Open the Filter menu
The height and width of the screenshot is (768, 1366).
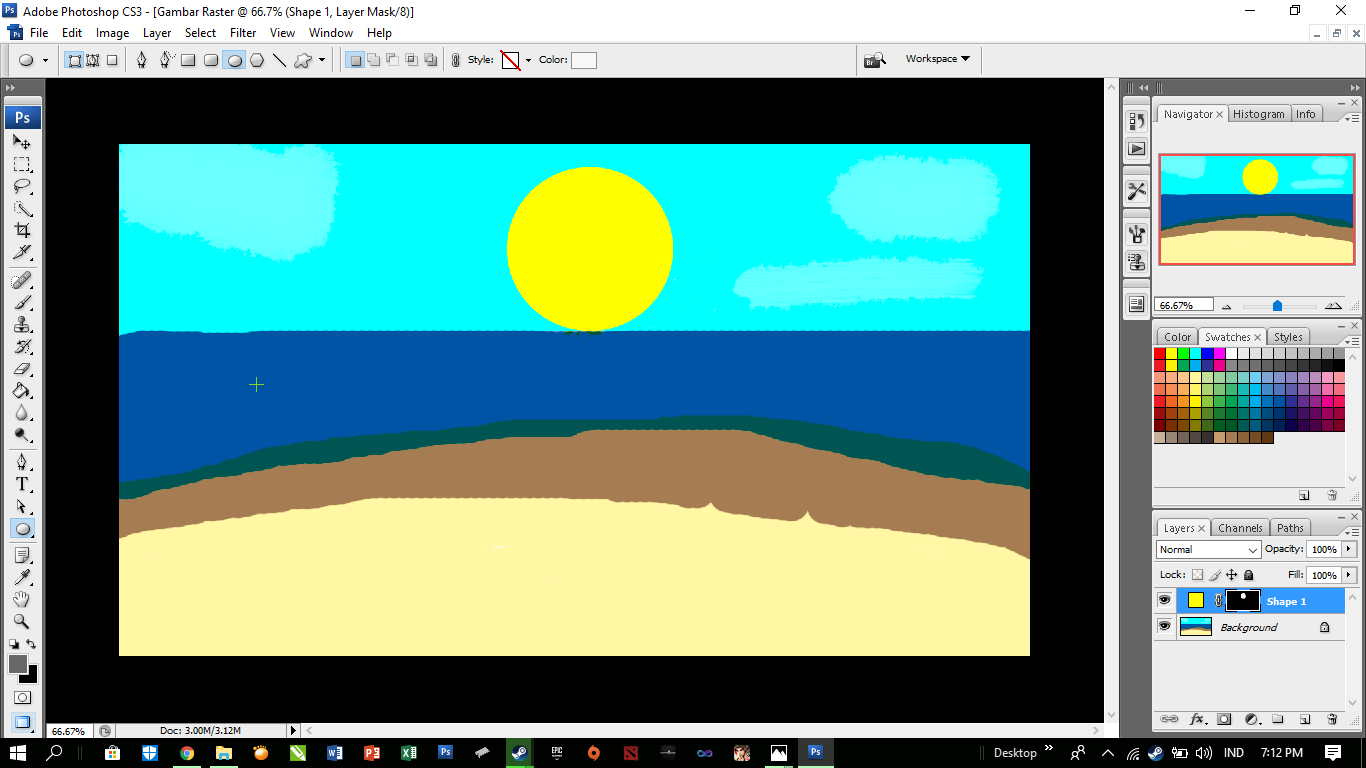click(x=243, y=32)
